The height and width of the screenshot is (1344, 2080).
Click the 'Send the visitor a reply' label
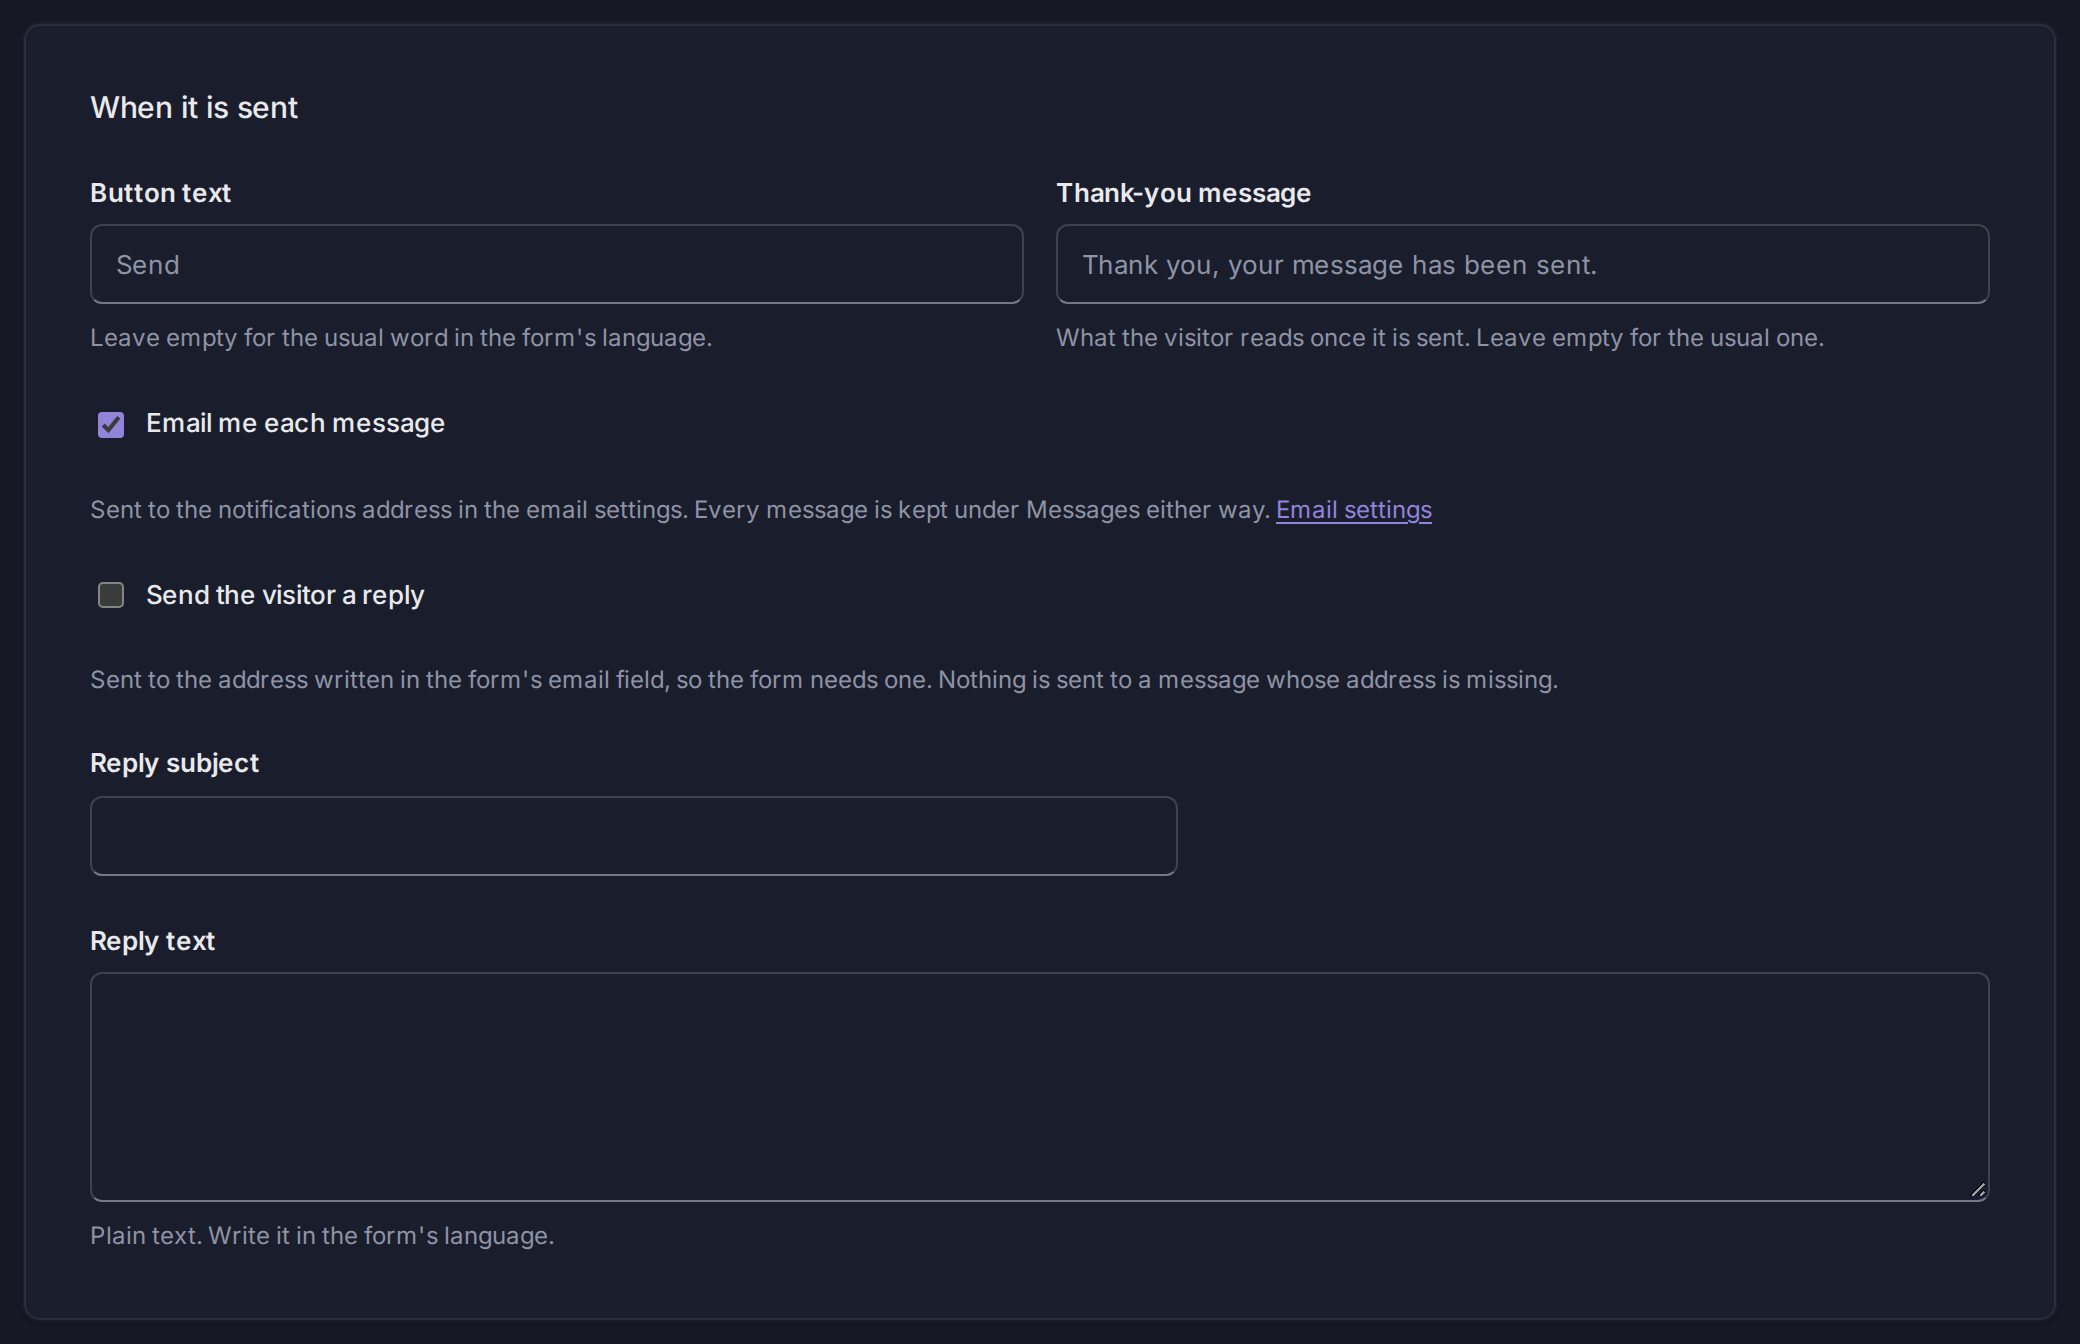pyautogui.click(x=285, y=595)
